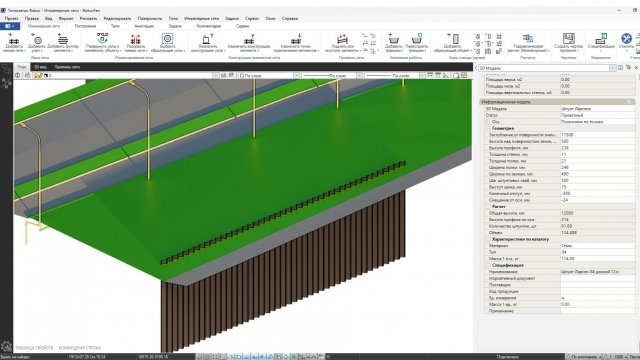
Task: Collapse the Информационная модель section header
Action: [x=556, y=102]
